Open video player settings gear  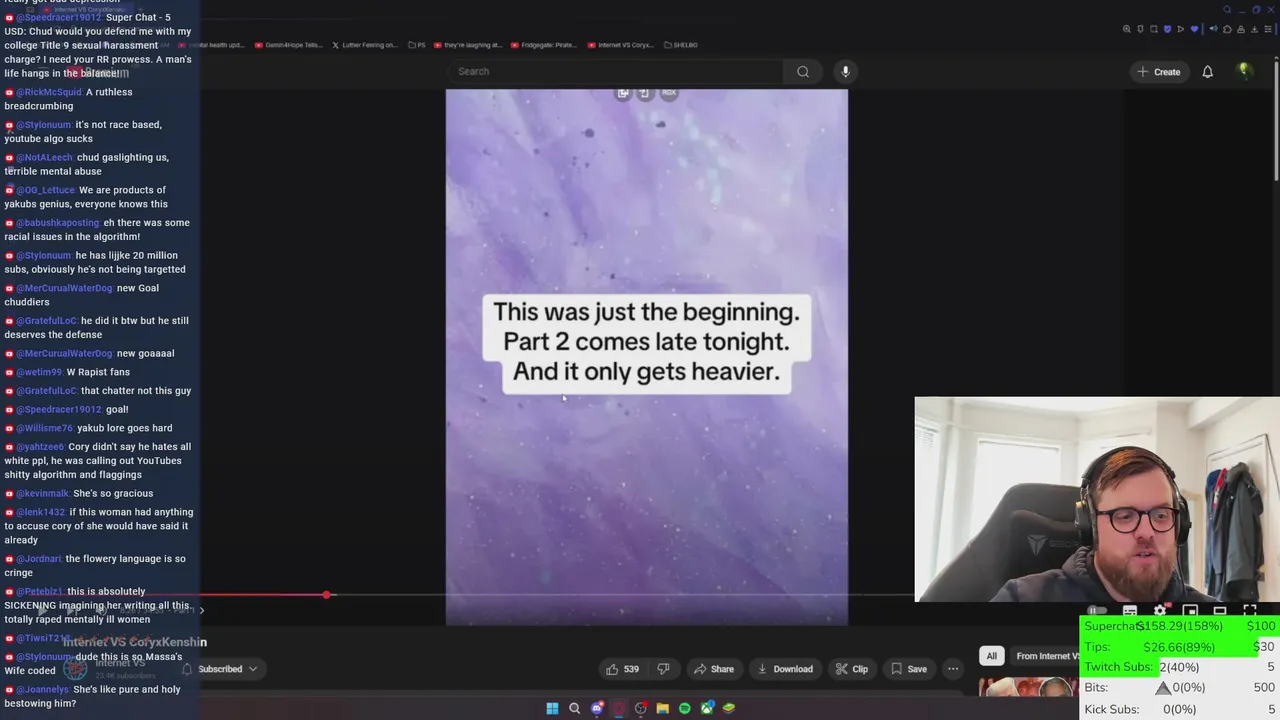(1160, 610)
